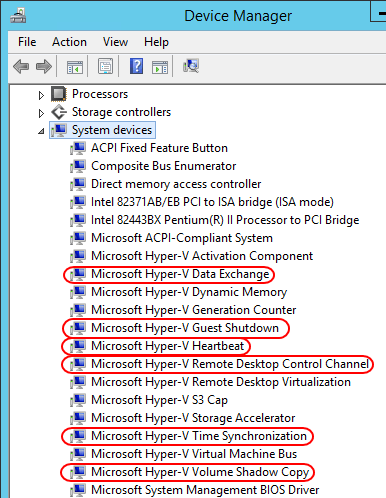Expand the Storage controllers node
Viewport: 386px width, 498px height.
point(41,113)
